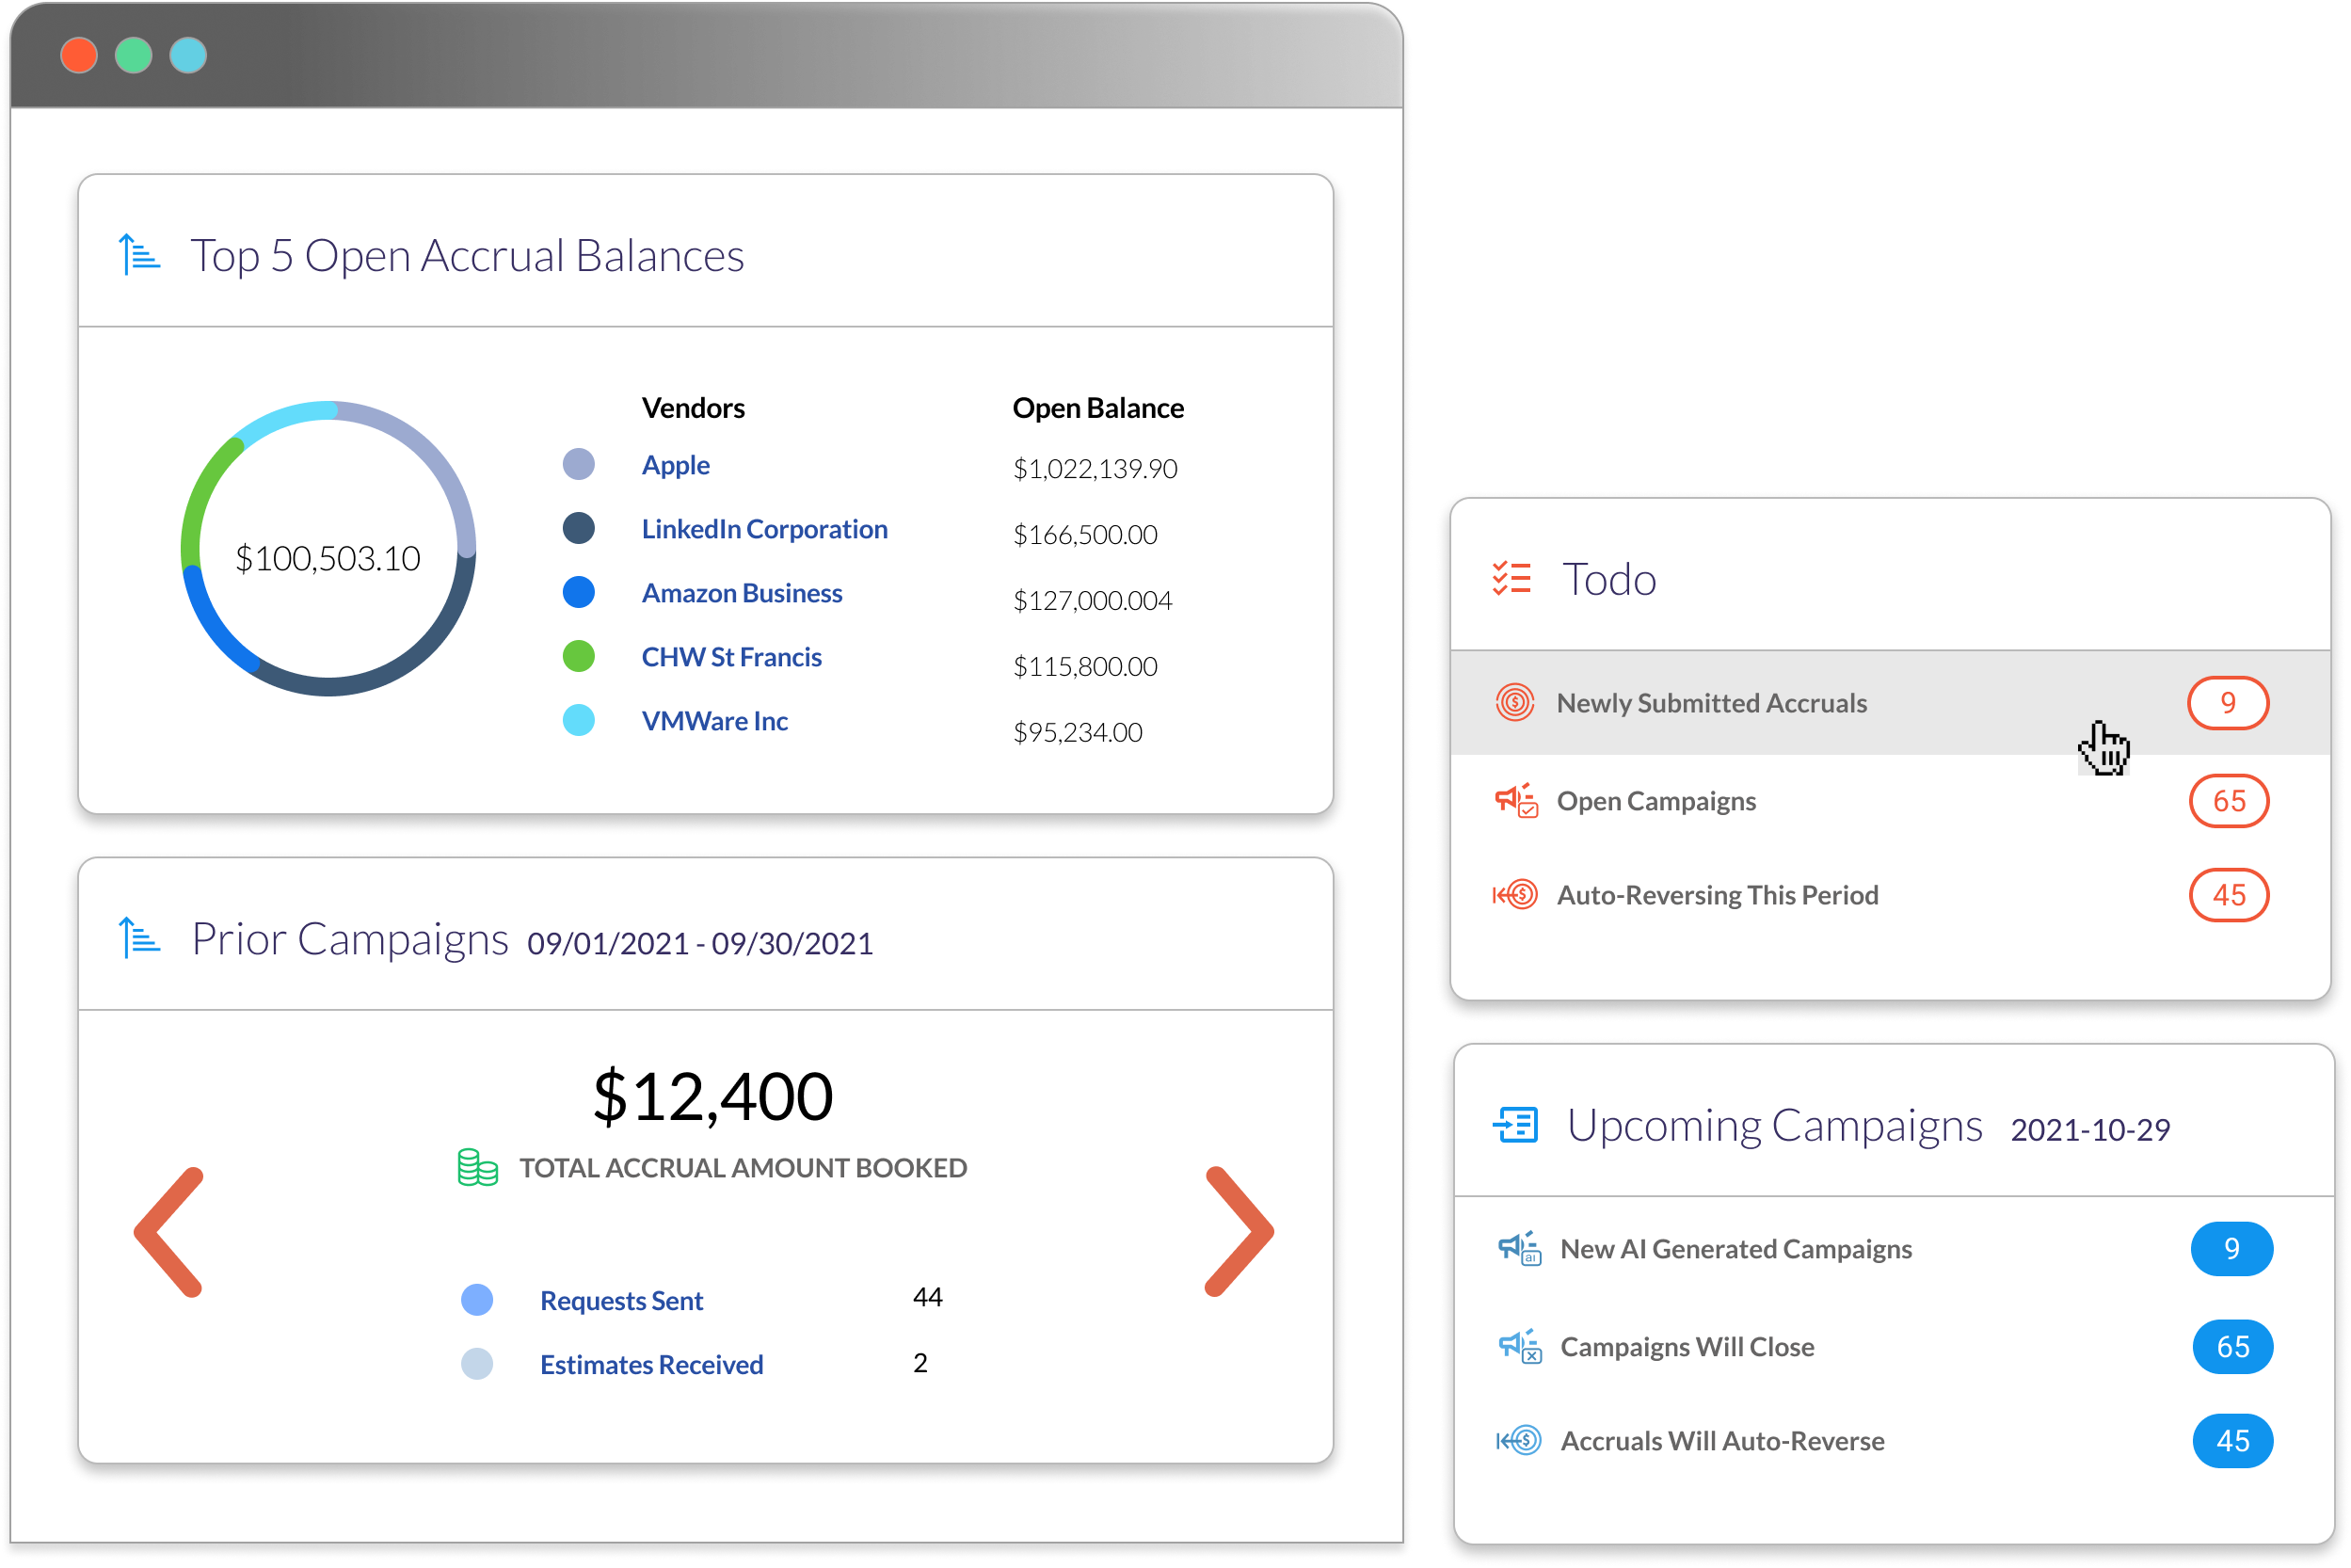Click the Top 5 Open Accrual Balances sort icon
2351x1568 pixels.
[x=139, y=254]
